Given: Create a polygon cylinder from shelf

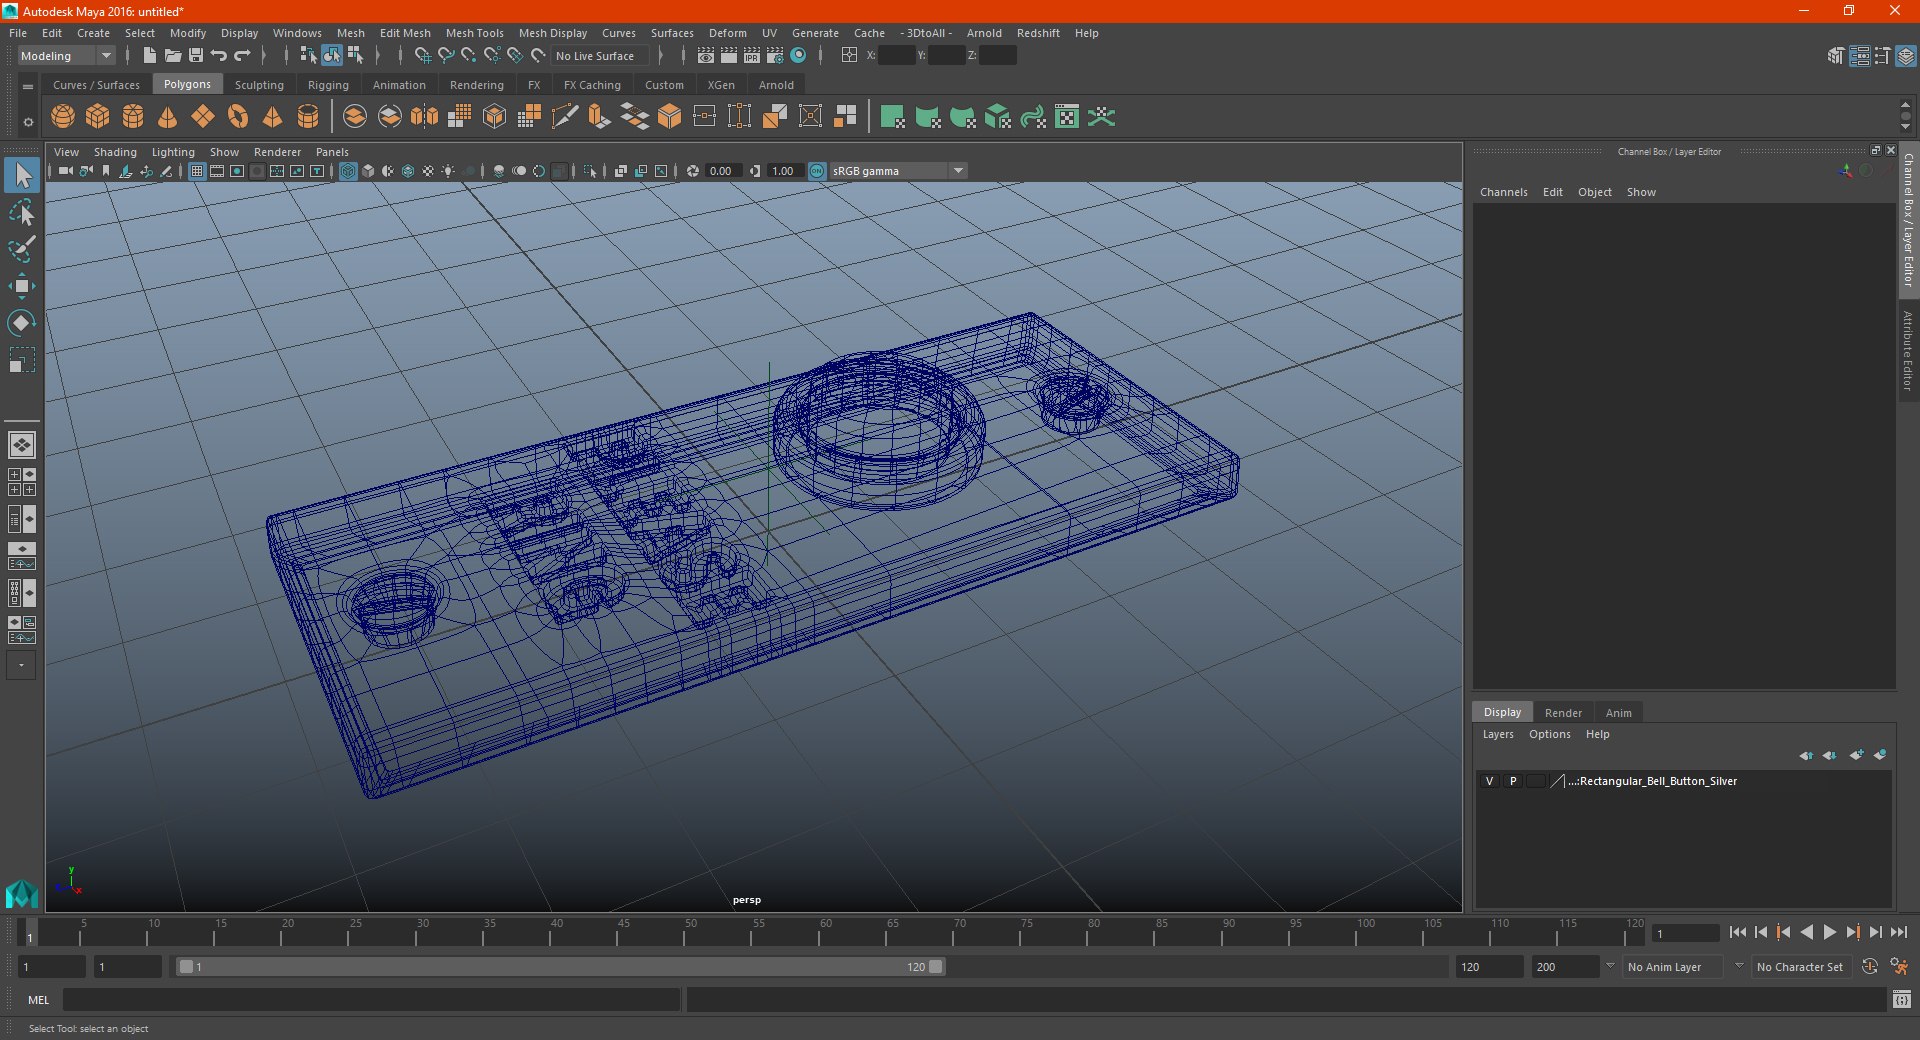Looking at the screenshot, I should coord(133,117).
